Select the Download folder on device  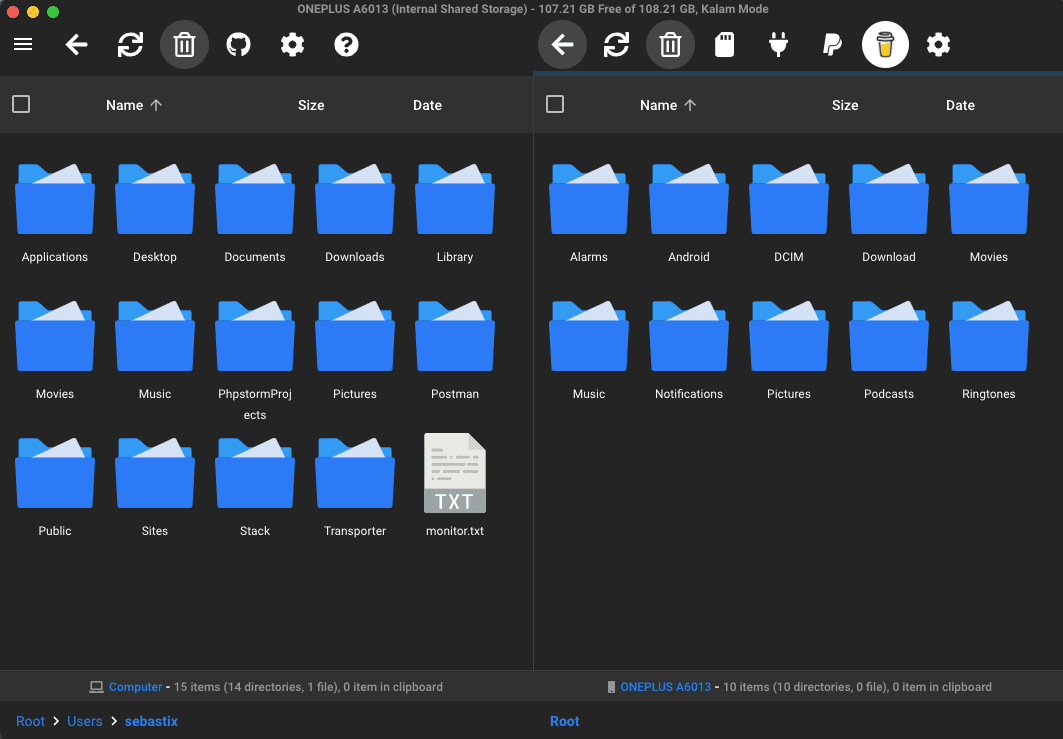coord(889,214)
